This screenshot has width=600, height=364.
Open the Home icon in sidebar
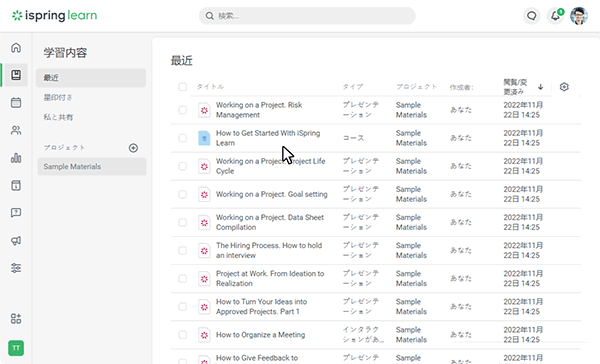pyautogui.click(x=16, y=47)
